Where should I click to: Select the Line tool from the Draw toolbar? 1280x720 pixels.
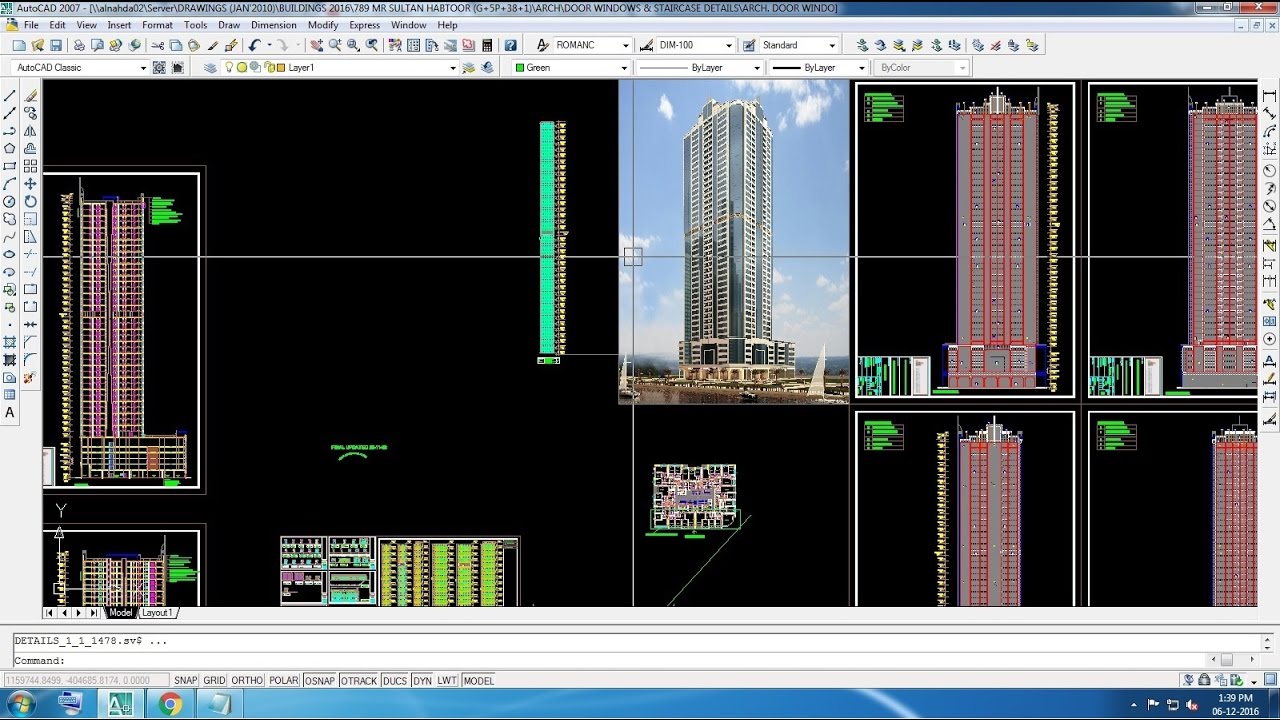pyautogui.click(x=10, y=95)
